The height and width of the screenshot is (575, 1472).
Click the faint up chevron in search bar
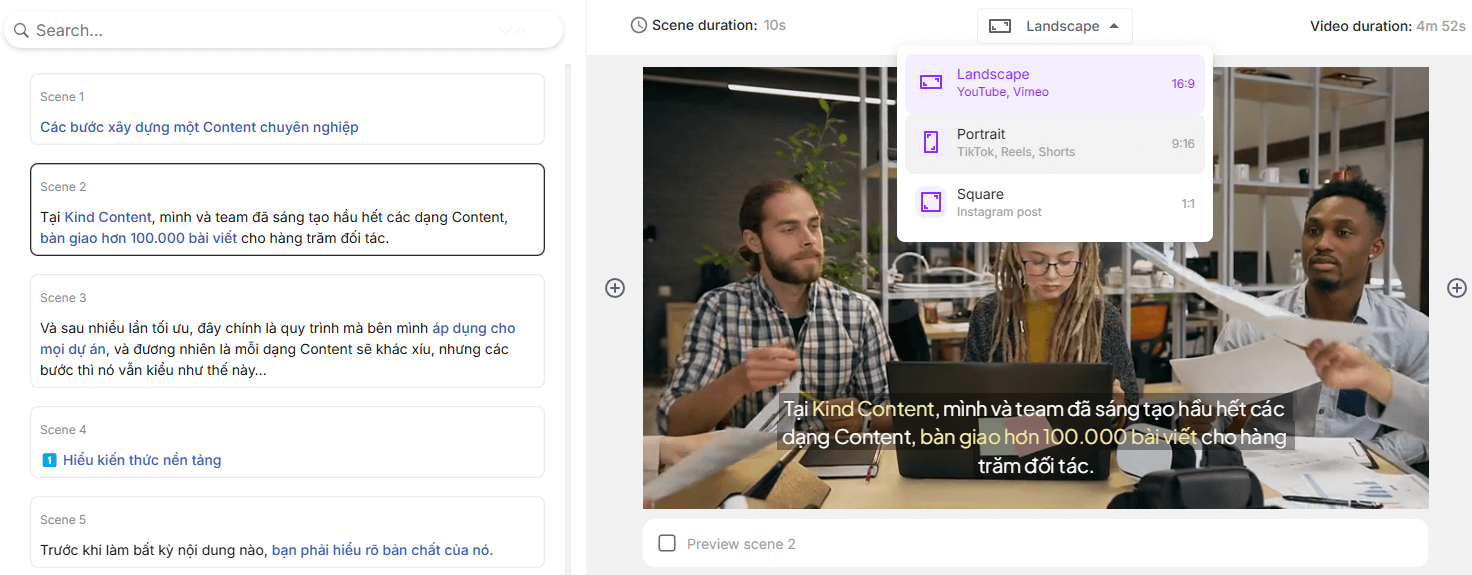click(521, 31)
